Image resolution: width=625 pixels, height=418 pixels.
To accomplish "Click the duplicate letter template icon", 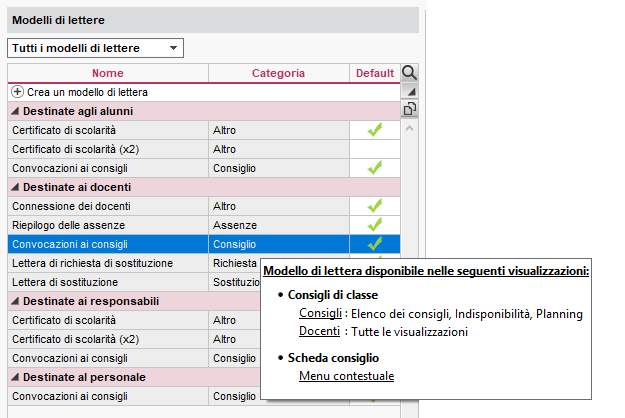I will 409,109.
